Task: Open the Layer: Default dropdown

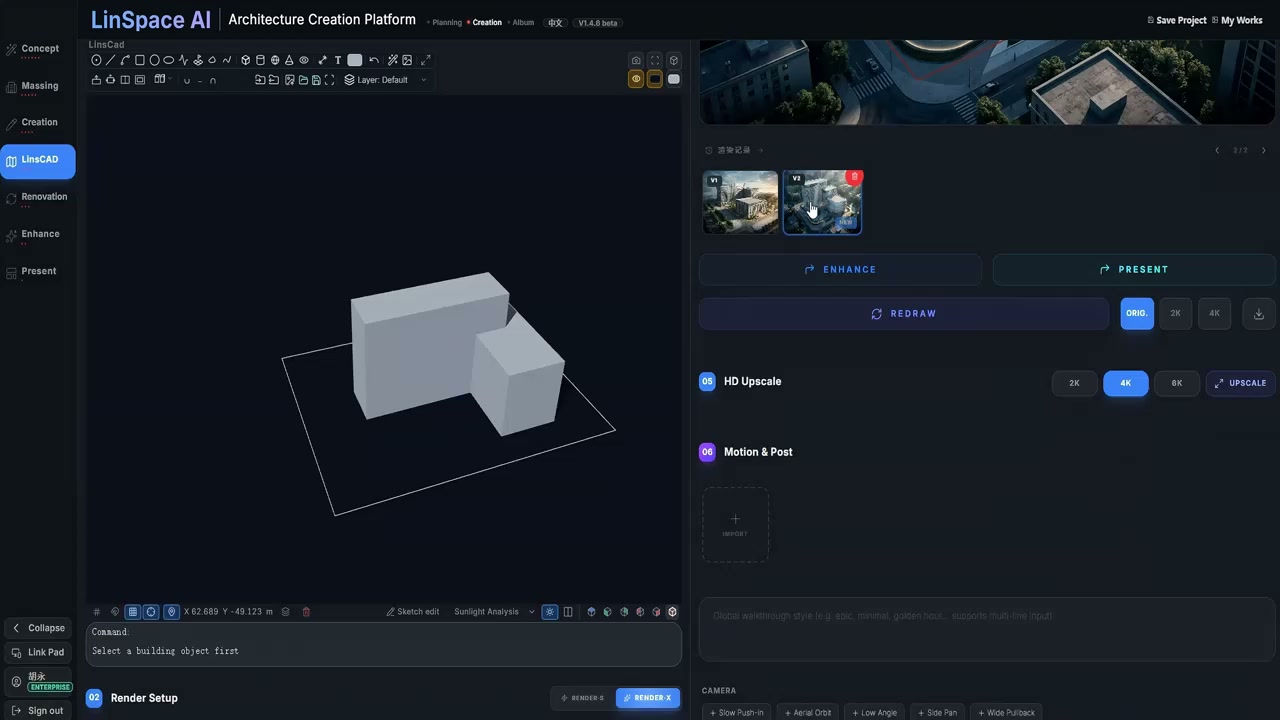Action: click(386, 80)
